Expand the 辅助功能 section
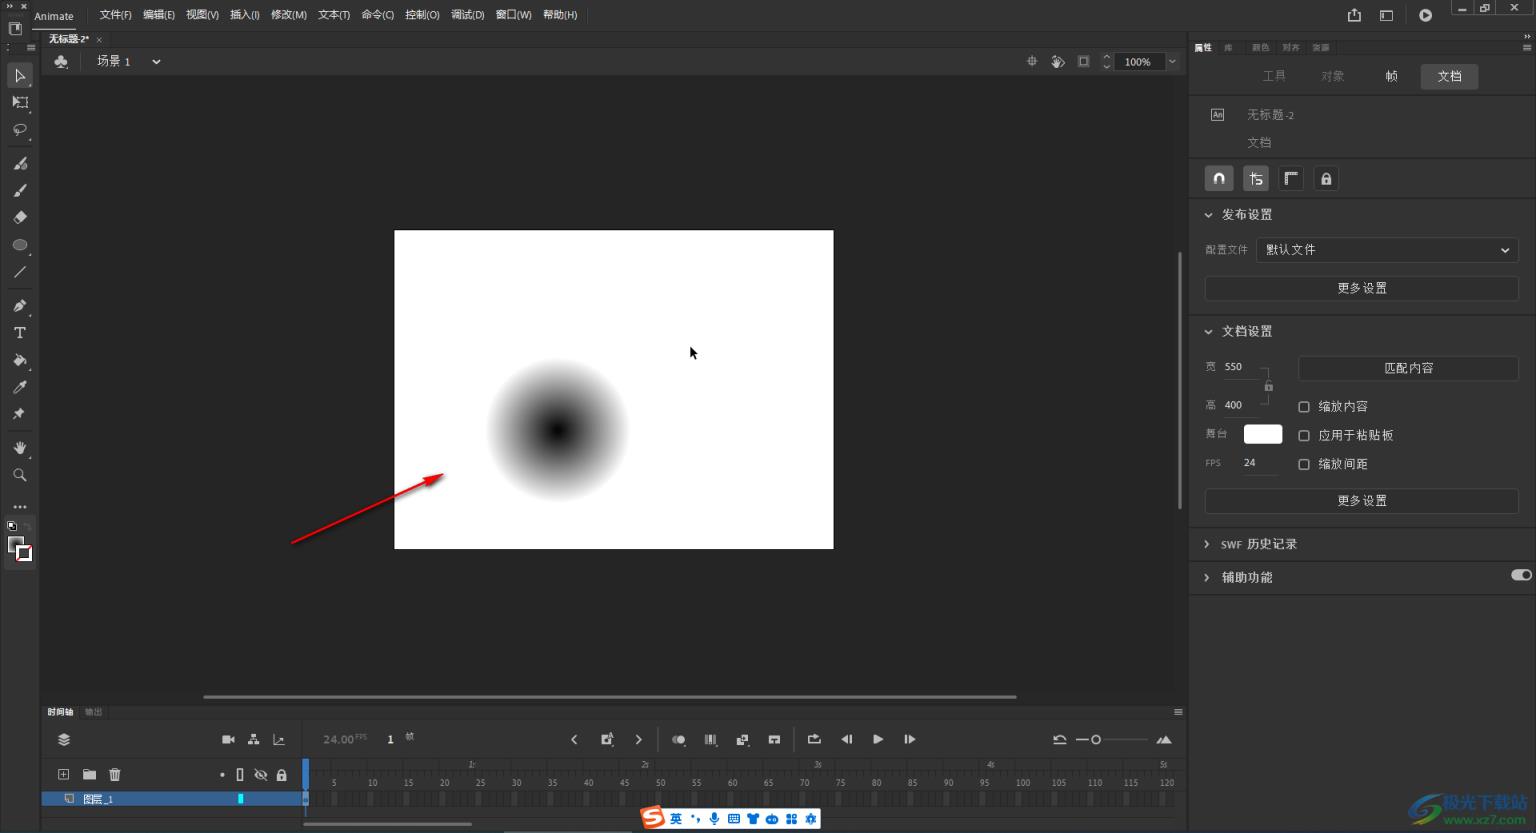The height and width of the screenshot is (833, 1536). (1207, 578)
